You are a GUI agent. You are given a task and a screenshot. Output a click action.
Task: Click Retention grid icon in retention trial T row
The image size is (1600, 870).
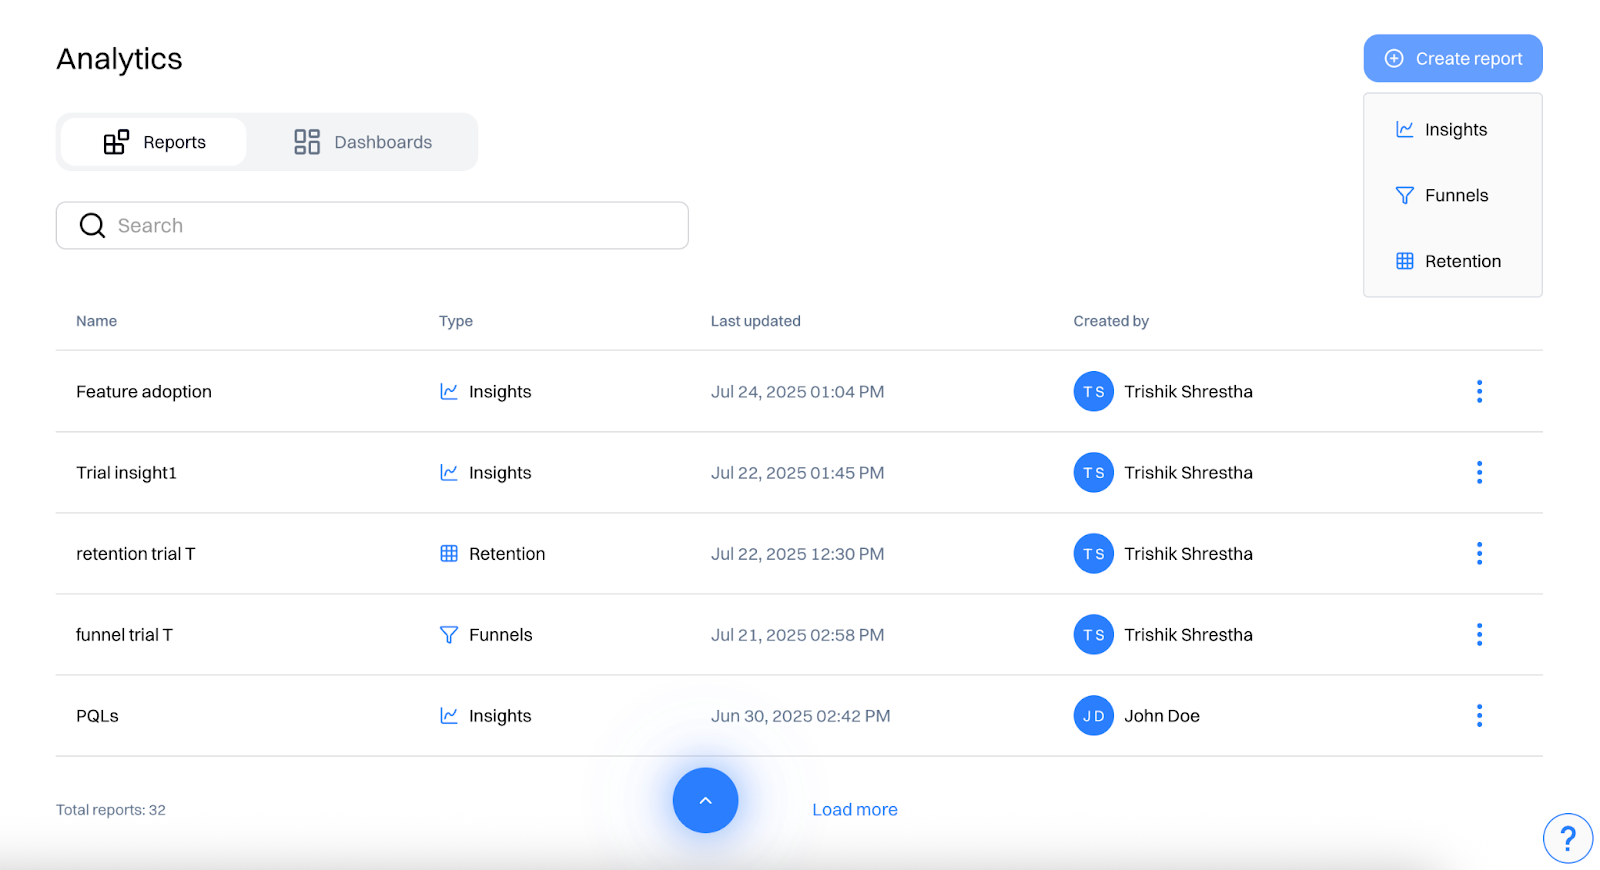(x=449, y=554)
